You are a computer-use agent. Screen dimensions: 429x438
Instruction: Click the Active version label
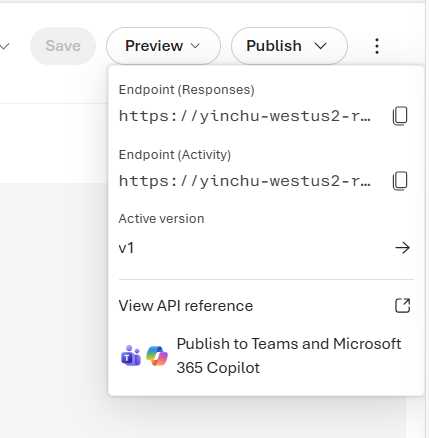click(x=161, y=219)
